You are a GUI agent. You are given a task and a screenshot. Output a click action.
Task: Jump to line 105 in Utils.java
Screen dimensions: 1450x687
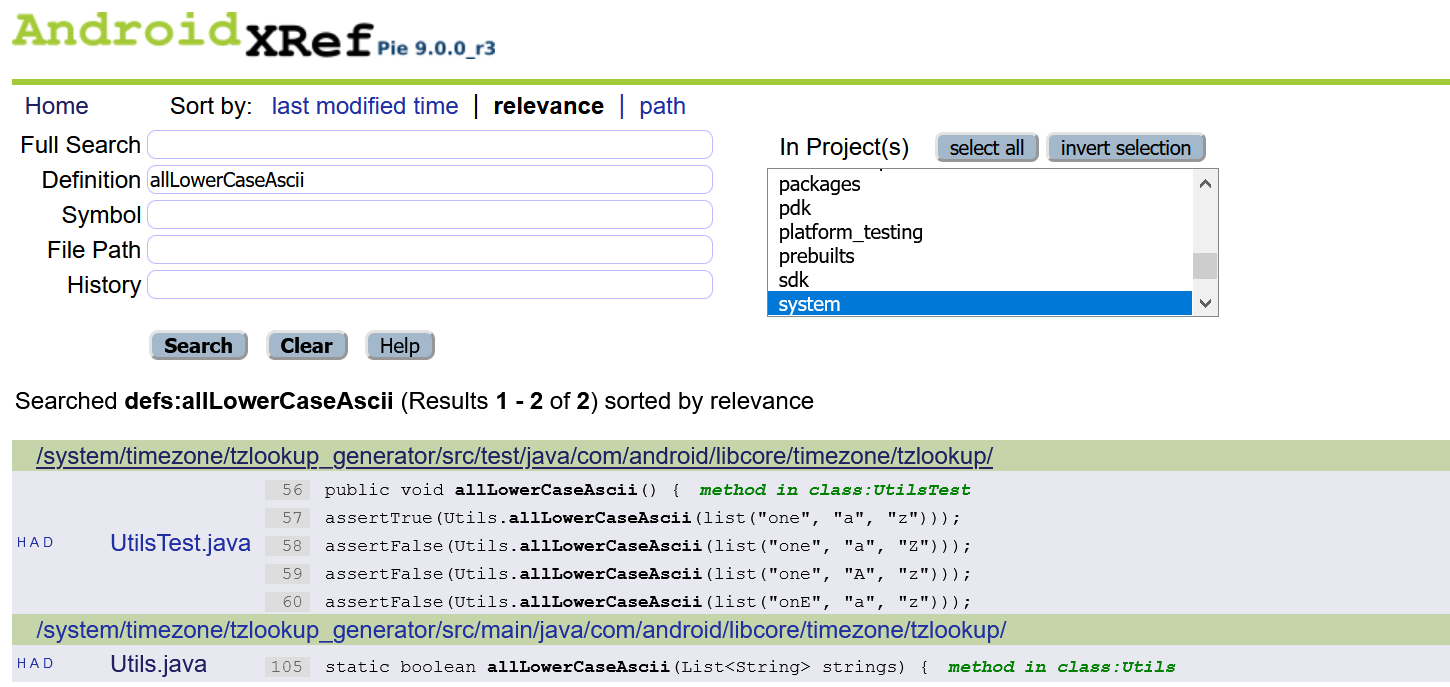288,667
